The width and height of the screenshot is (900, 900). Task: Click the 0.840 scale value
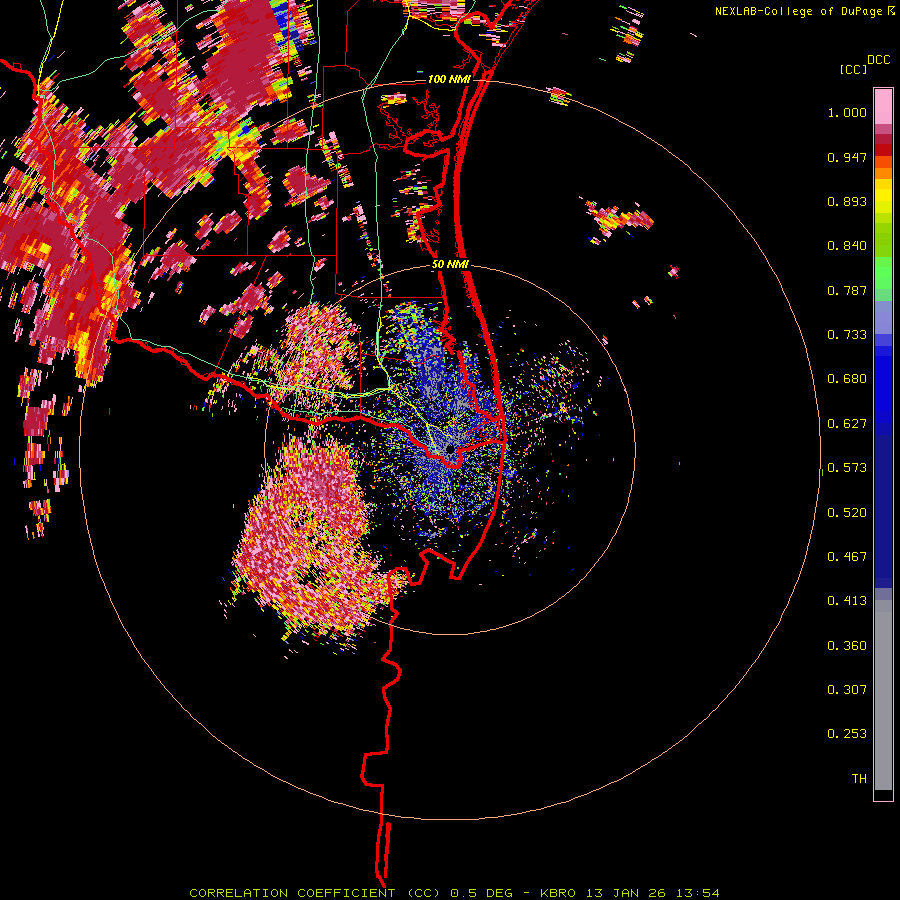(x=847, y=246)
